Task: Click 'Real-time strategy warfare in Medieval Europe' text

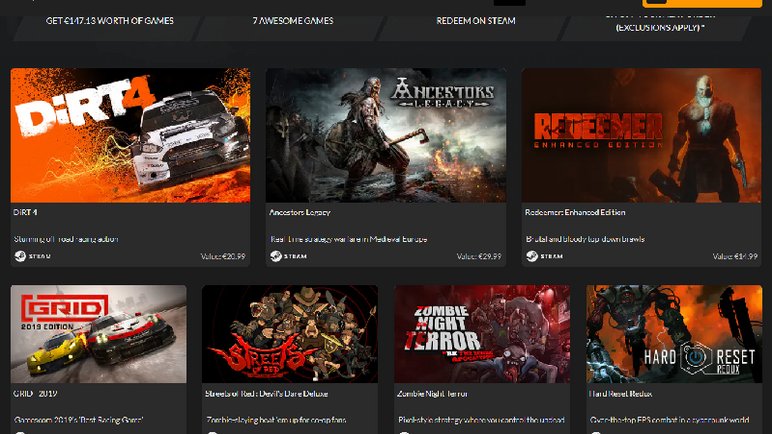Action: (x=349, y=239)
